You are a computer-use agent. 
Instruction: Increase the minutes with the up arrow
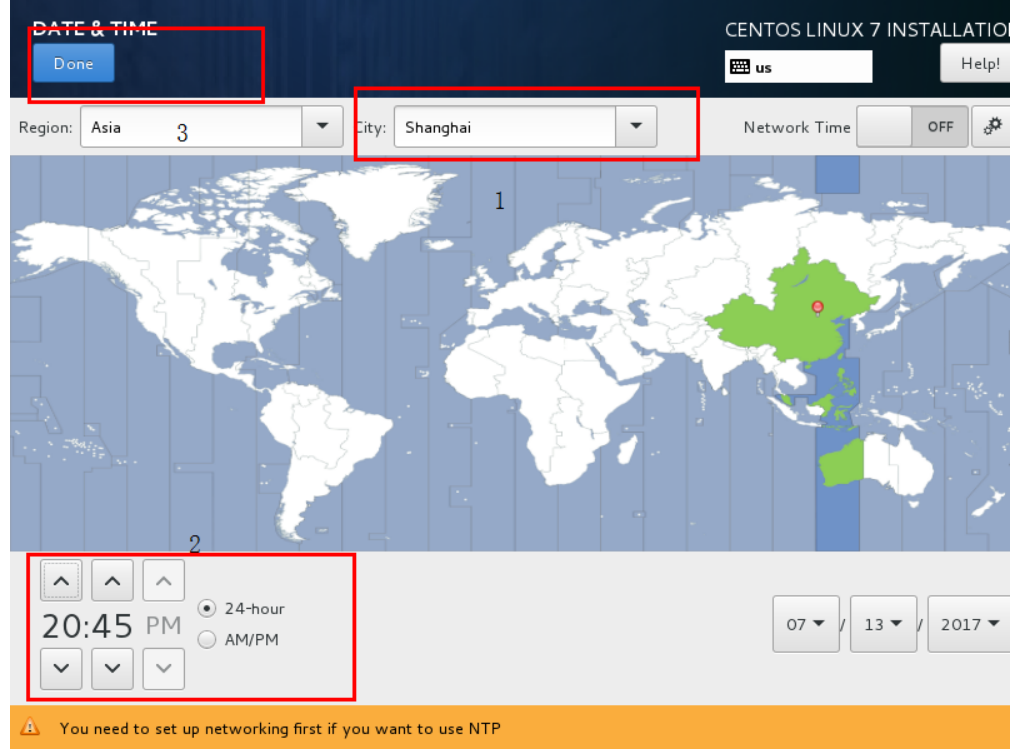click(112, 580)
